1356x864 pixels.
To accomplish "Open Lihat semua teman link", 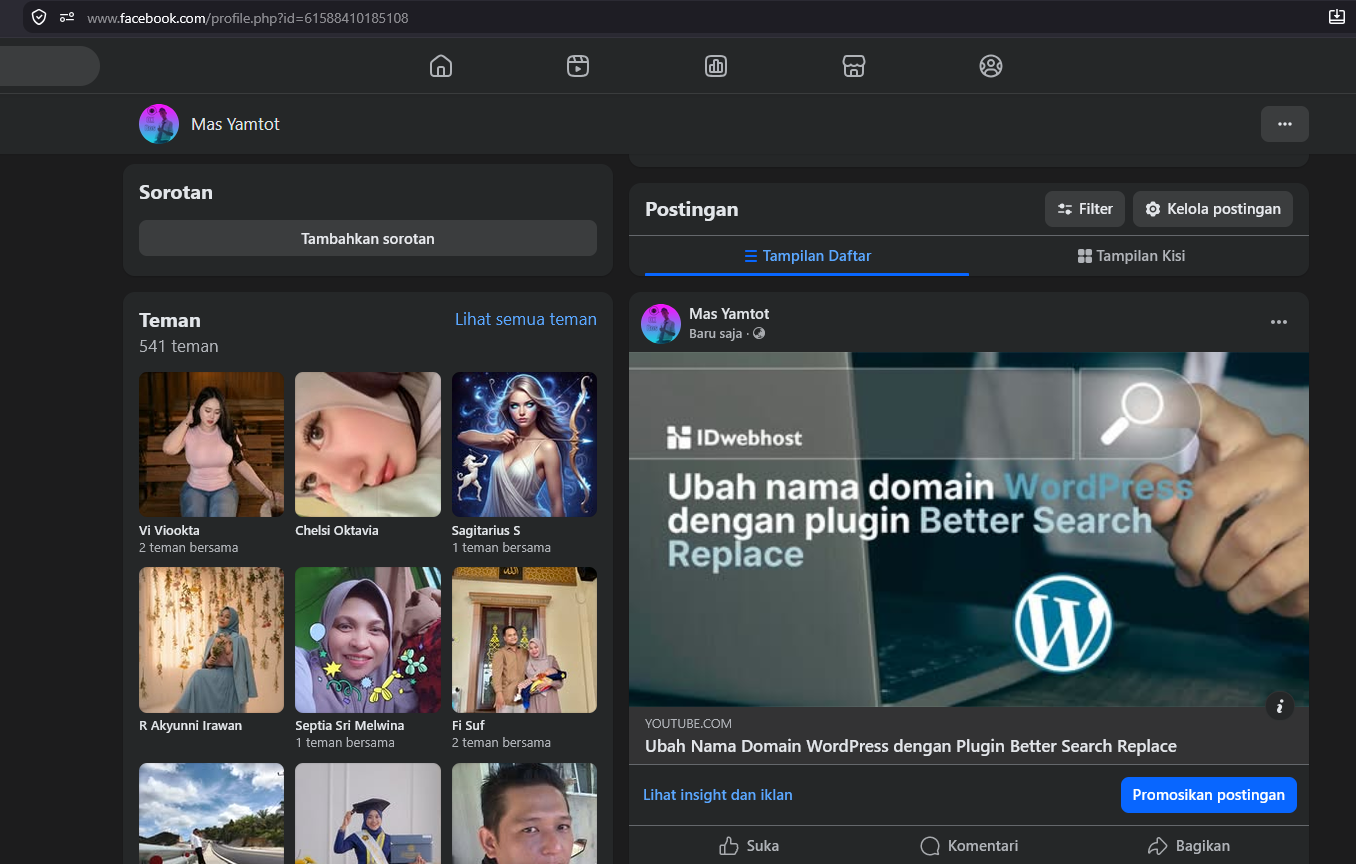I will pyautogui.click(x=526, y=319).
